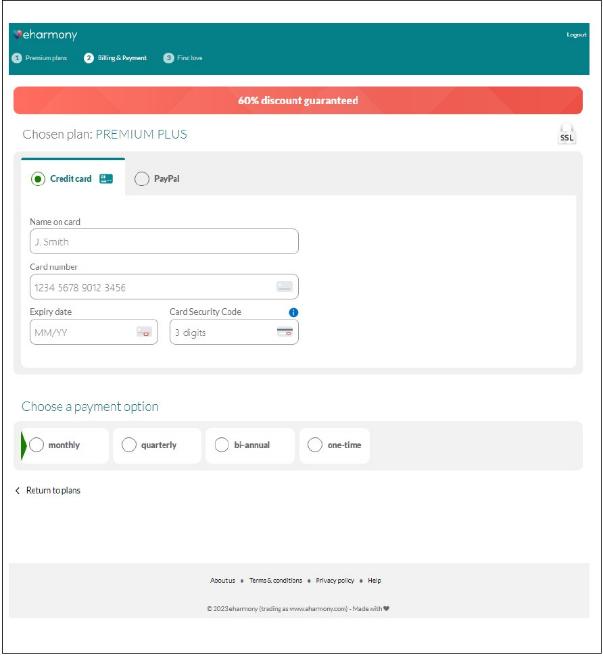Click Return to plans link
Viewport: 603px width, 657px height.
(x=53, y=491)
